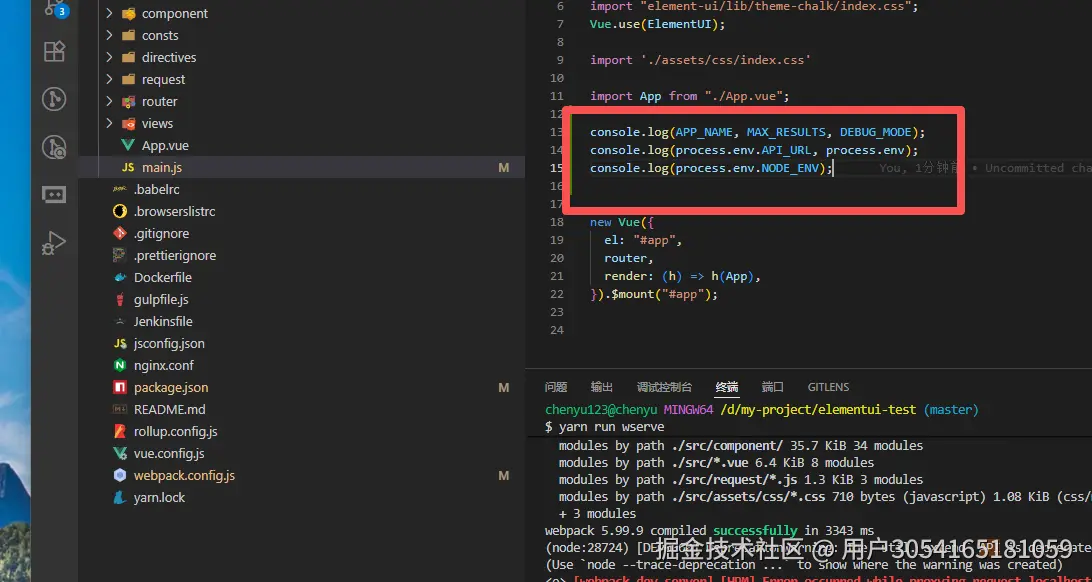Click the Vue icon beside App.vue

click(x=127, y=146)
